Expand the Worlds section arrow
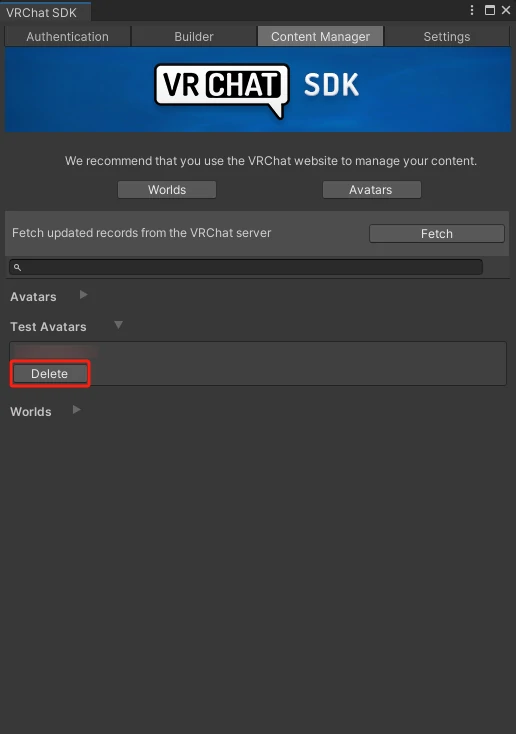516x734 pixels. click(76, 410)
